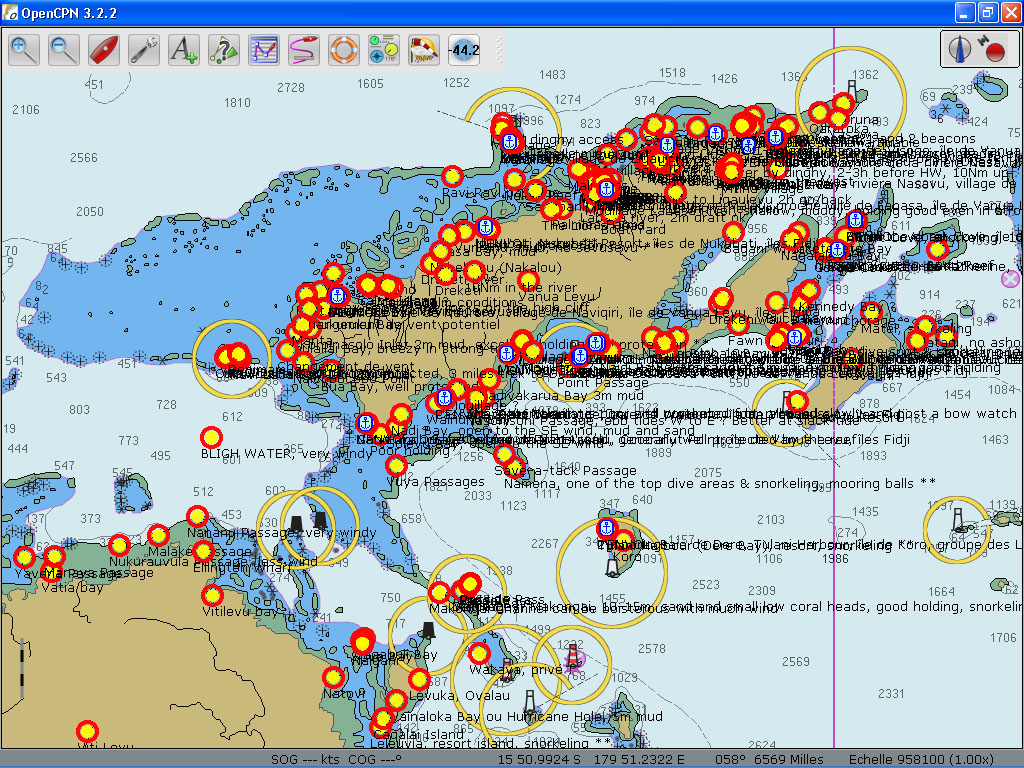Viewport: 1024px width, 768px height.
Task: Select the Nukurauvula Passage waypoint marker
Action: click(x=119, y=545)
